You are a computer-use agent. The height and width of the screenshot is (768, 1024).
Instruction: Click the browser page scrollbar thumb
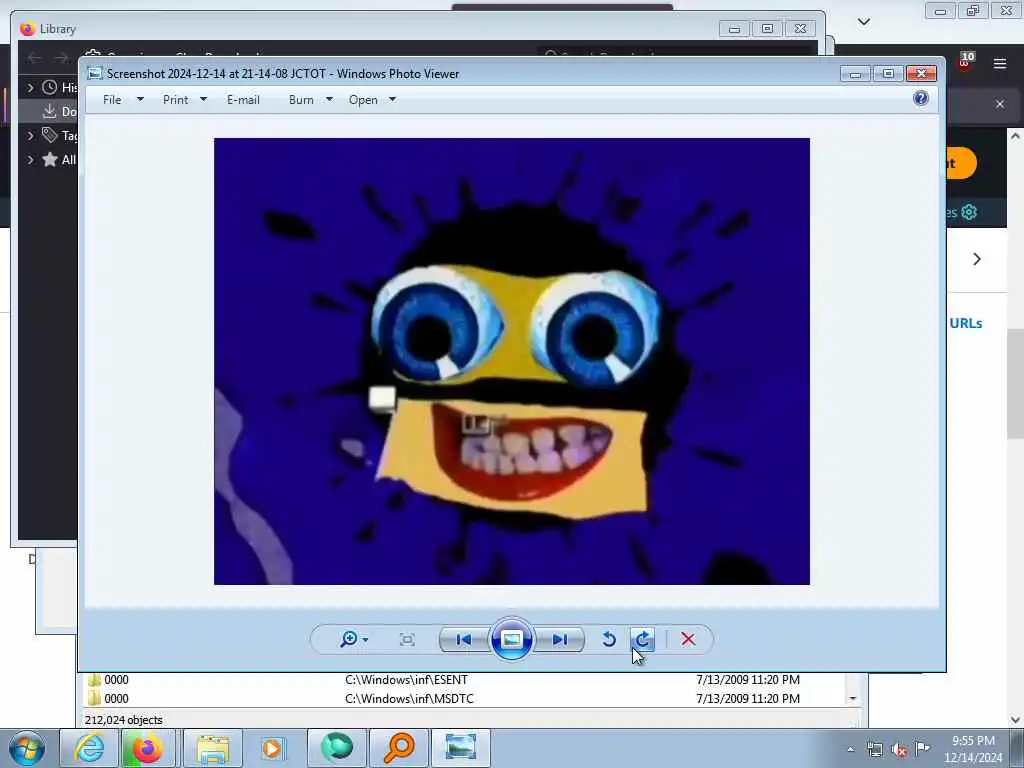1015,382
